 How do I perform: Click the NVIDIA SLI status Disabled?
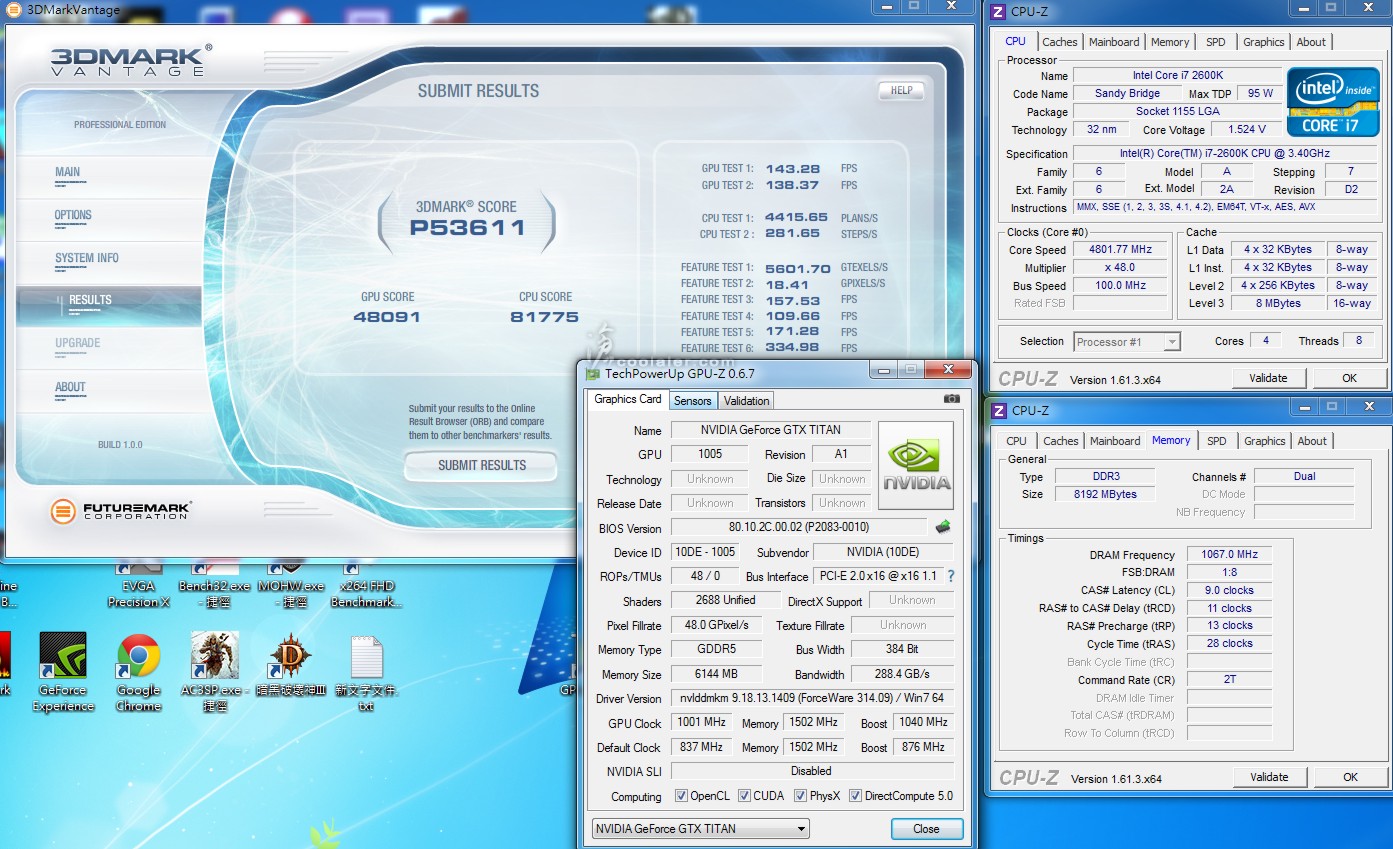point(811,771)
